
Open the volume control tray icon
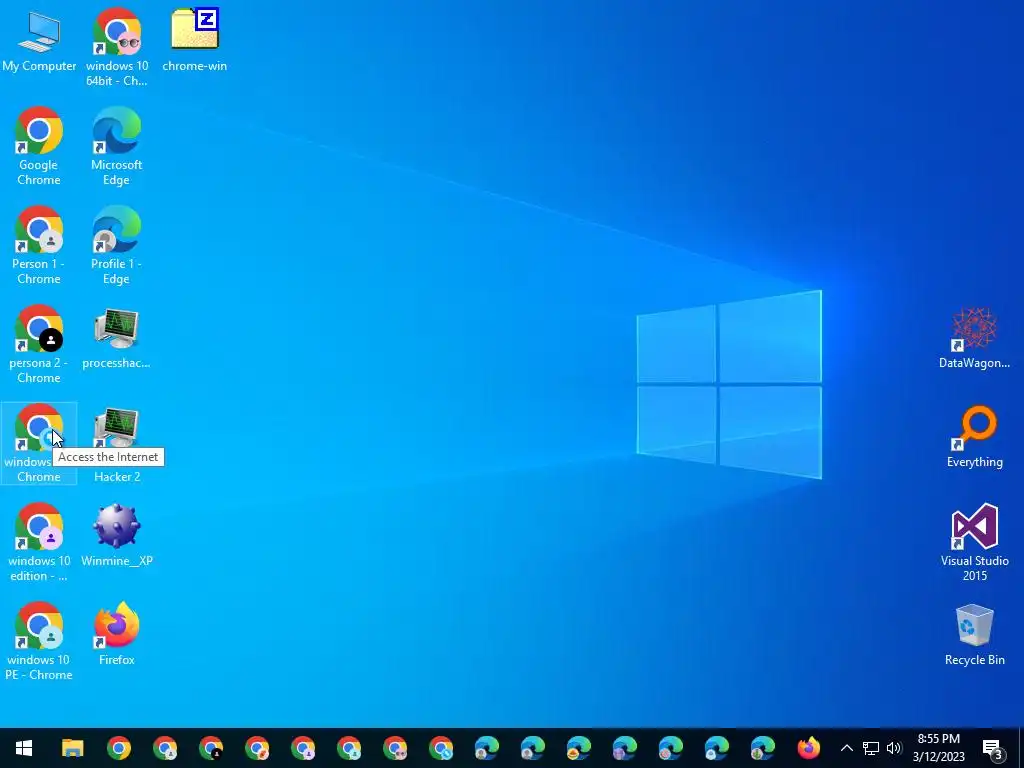pos(893,748)
